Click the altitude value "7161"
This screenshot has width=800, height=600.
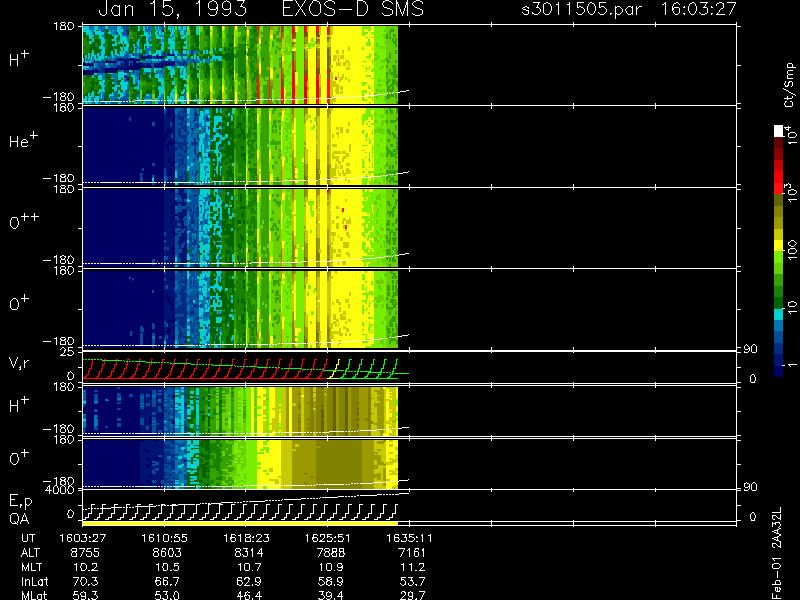coord(412,553)
